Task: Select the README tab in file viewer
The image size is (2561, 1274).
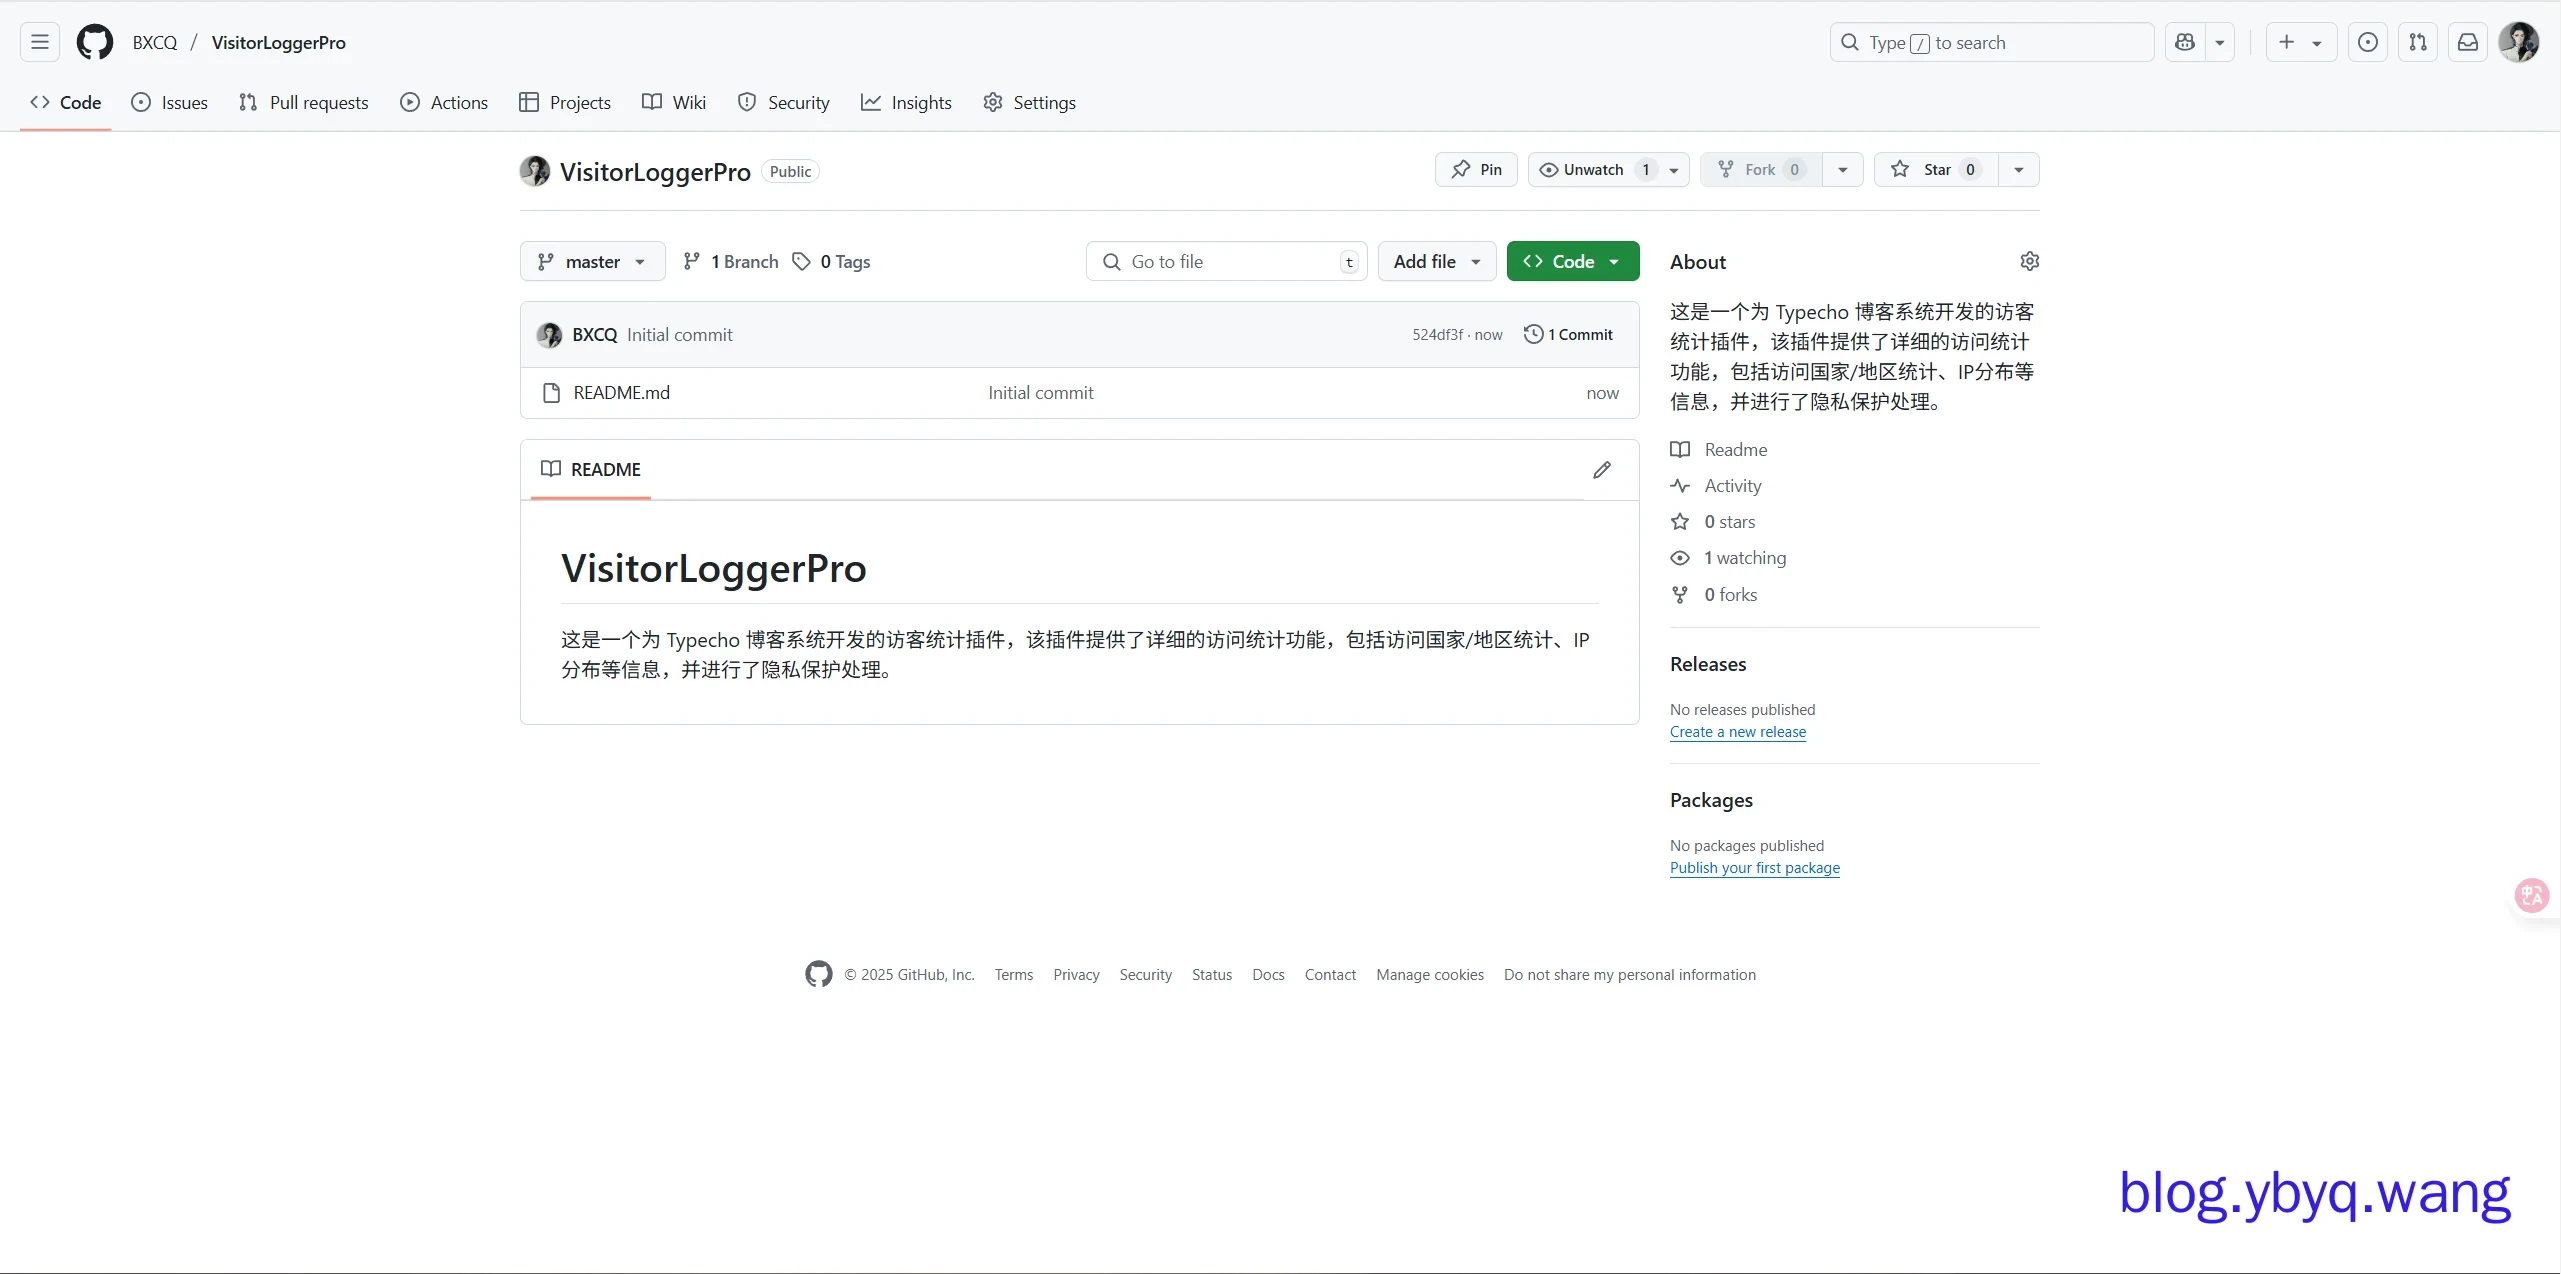Action: [591, 469]
